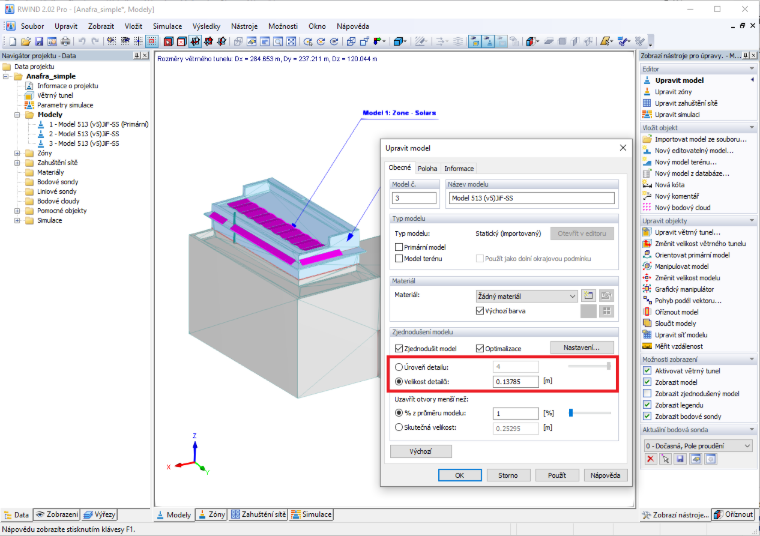
Task: Click the Výchozí button
Action: tap(421, 451)
